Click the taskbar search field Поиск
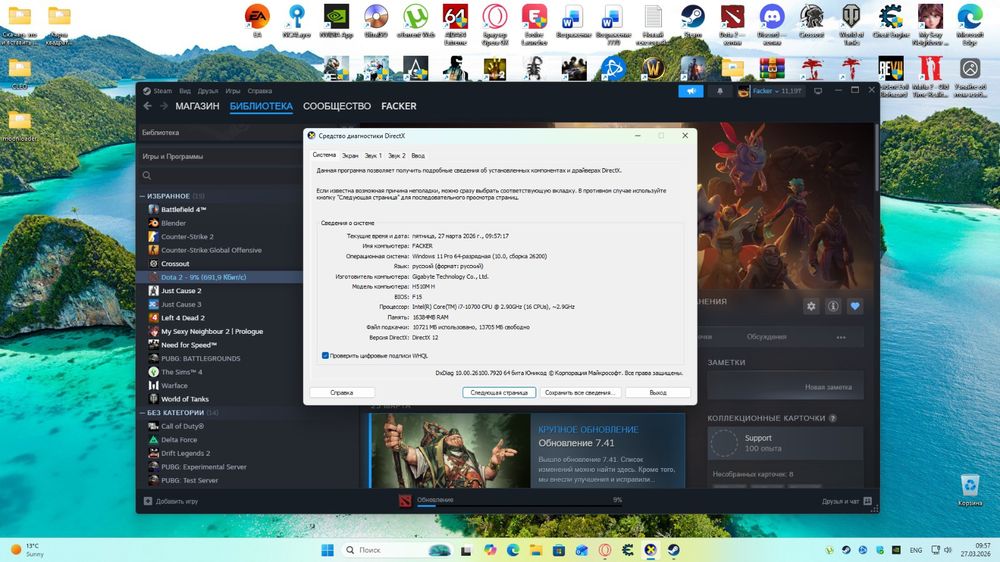This screenshot has height=562, width=1000. (397, 550)
